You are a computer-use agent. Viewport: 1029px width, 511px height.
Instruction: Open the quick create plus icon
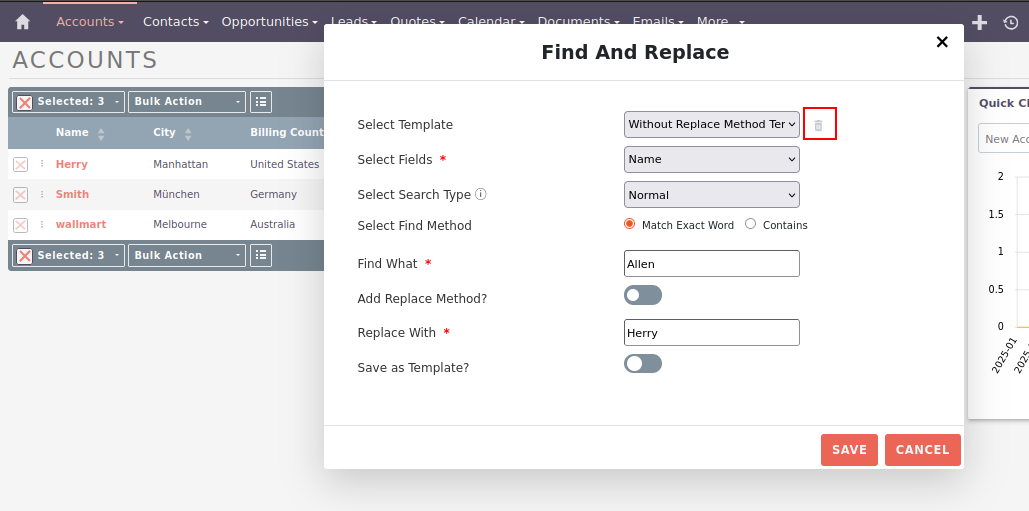(980, 22)
